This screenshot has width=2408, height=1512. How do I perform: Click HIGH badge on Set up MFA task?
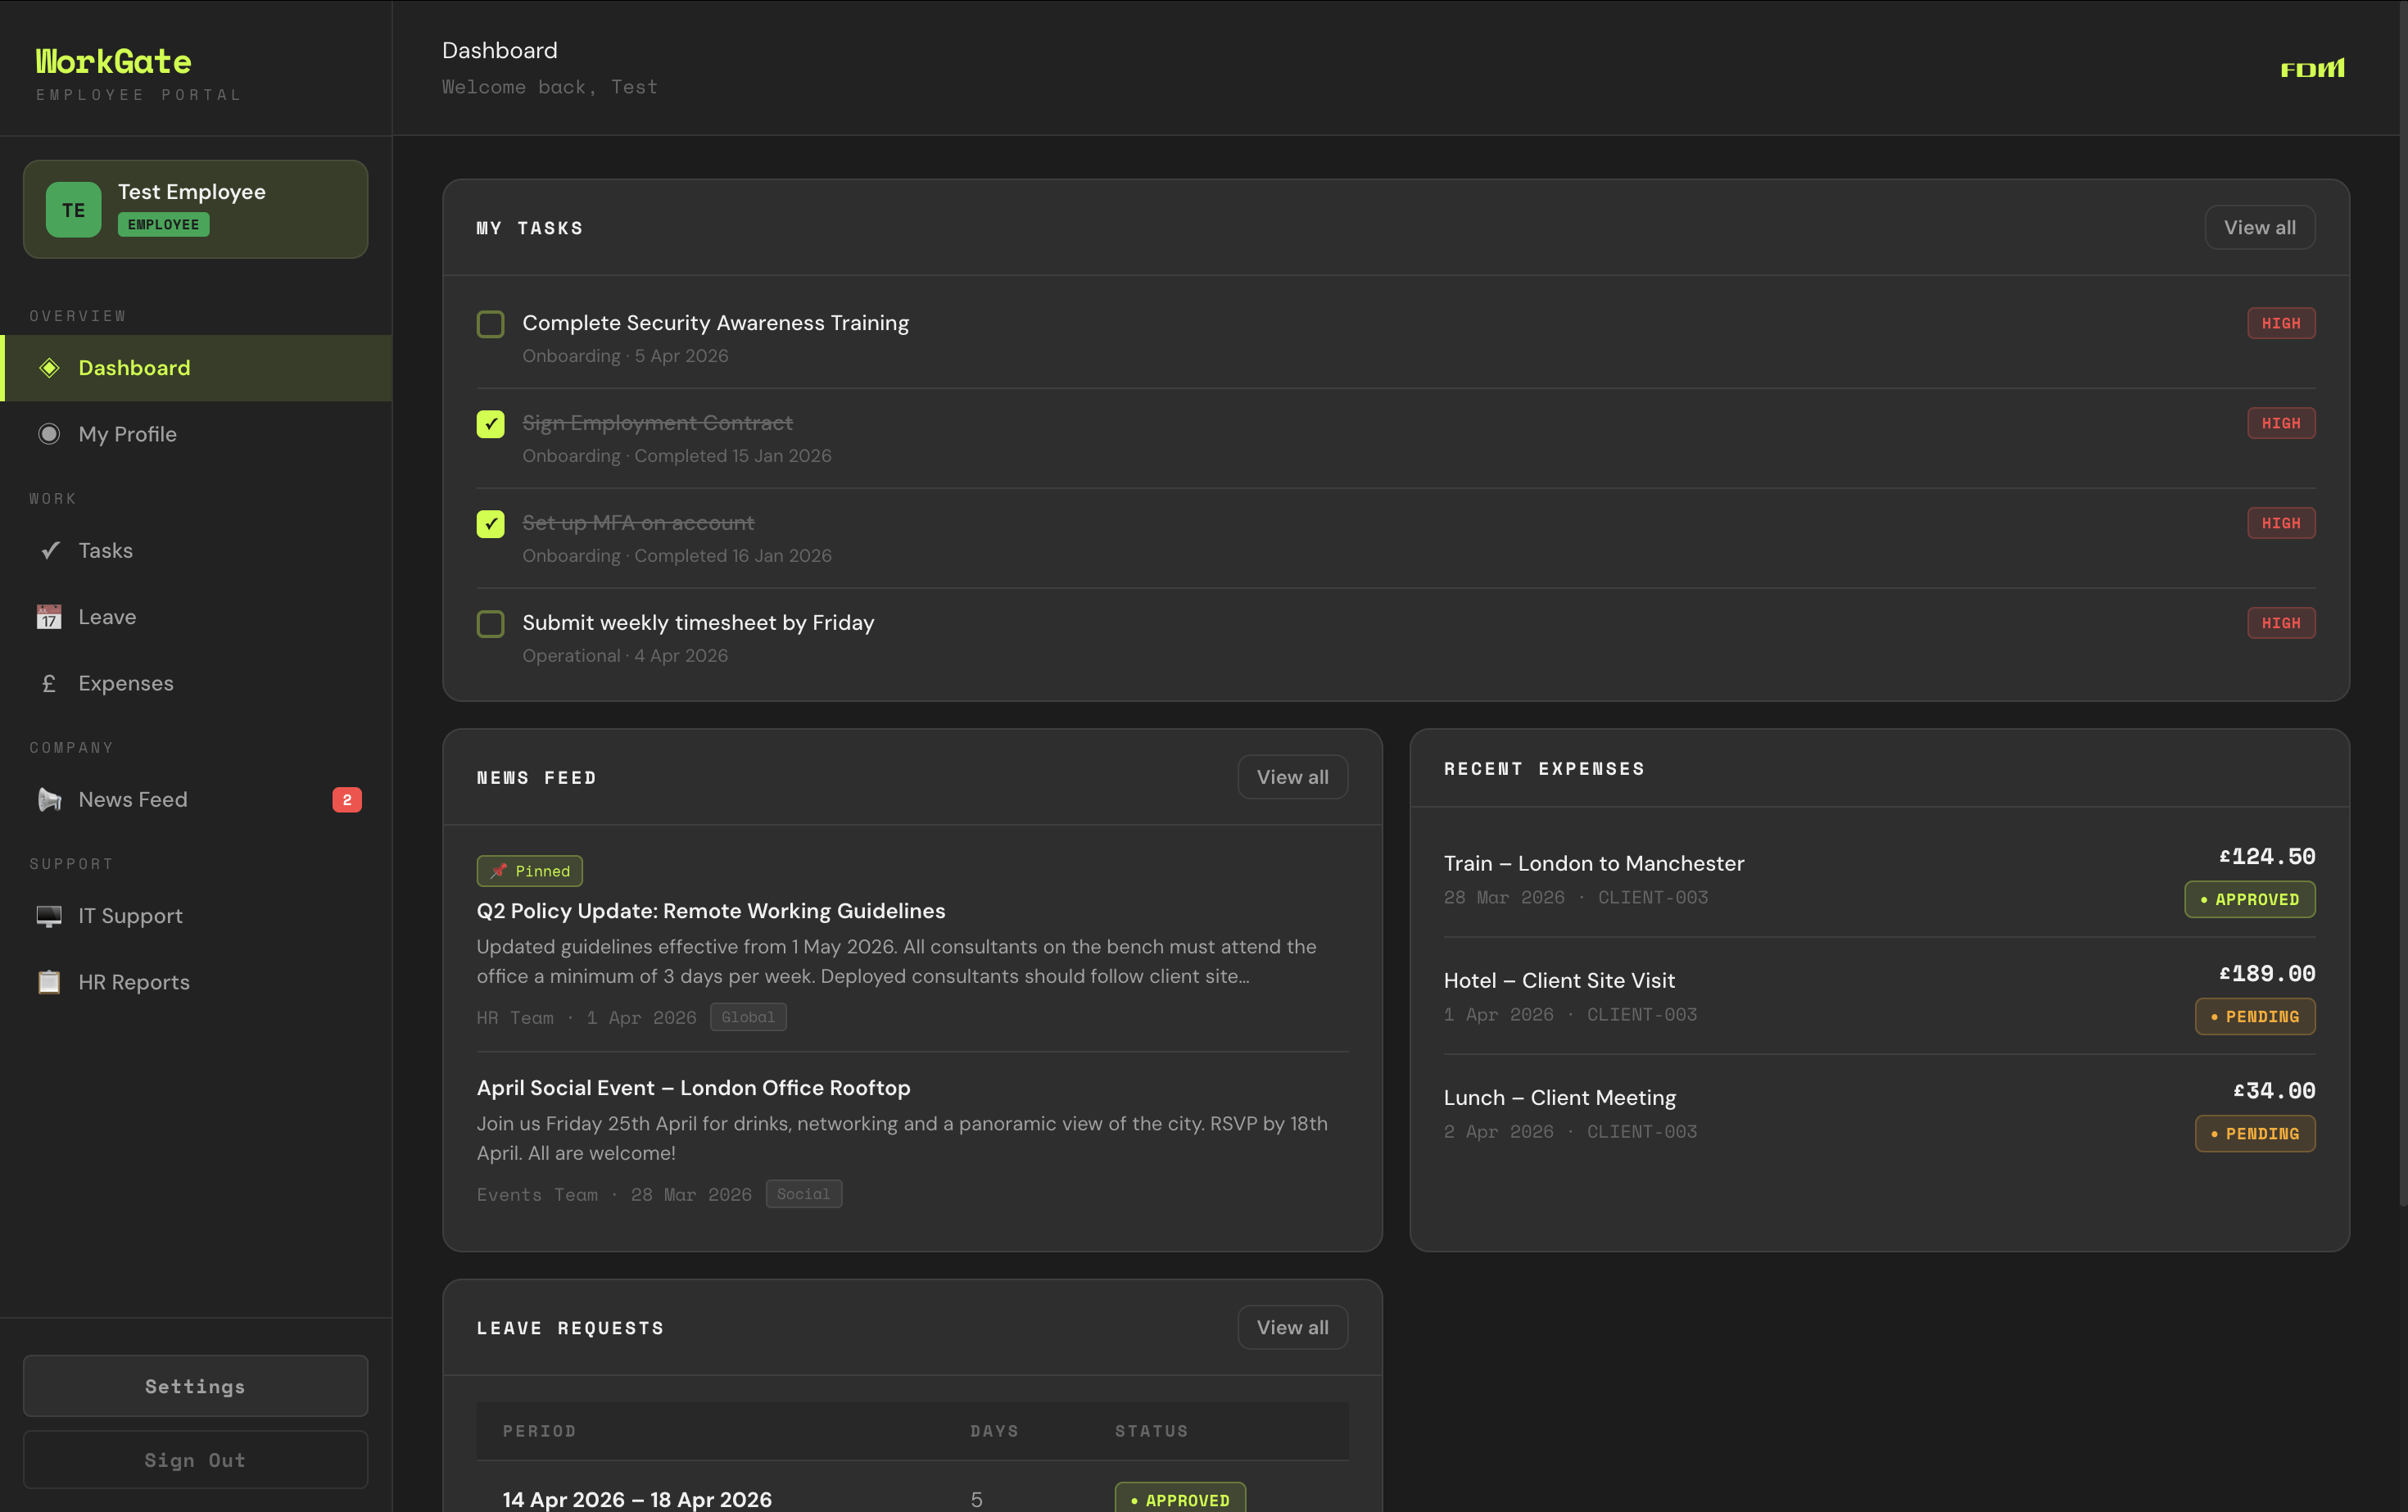pos(2281,524)
